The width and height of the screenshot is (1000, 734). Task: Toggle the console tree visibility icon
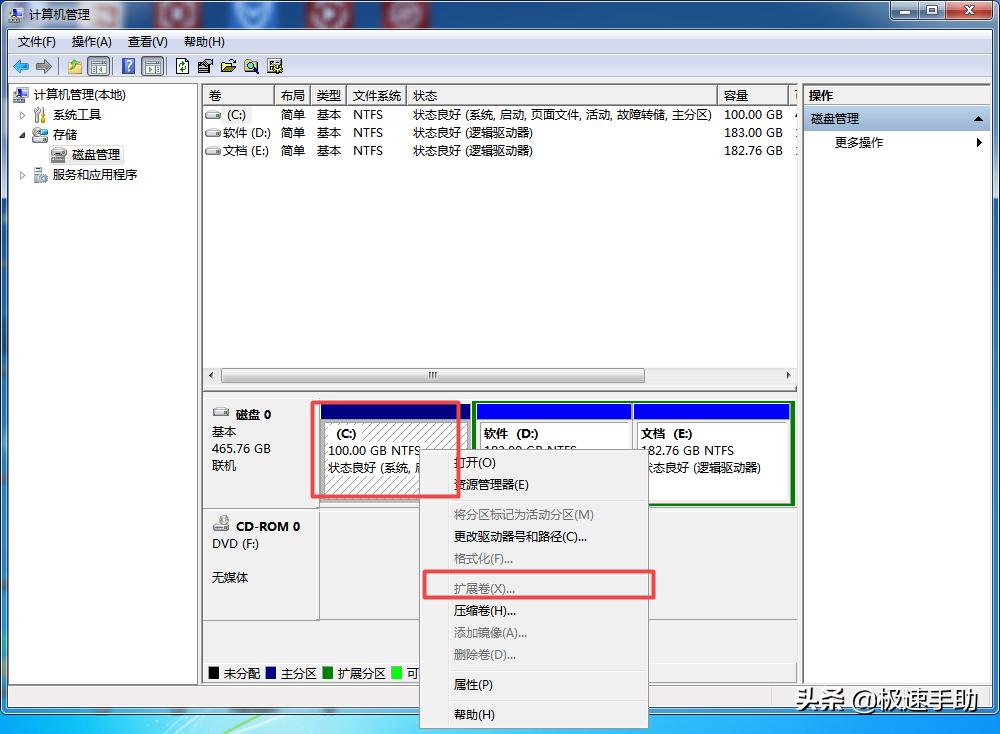pos(99,65)
